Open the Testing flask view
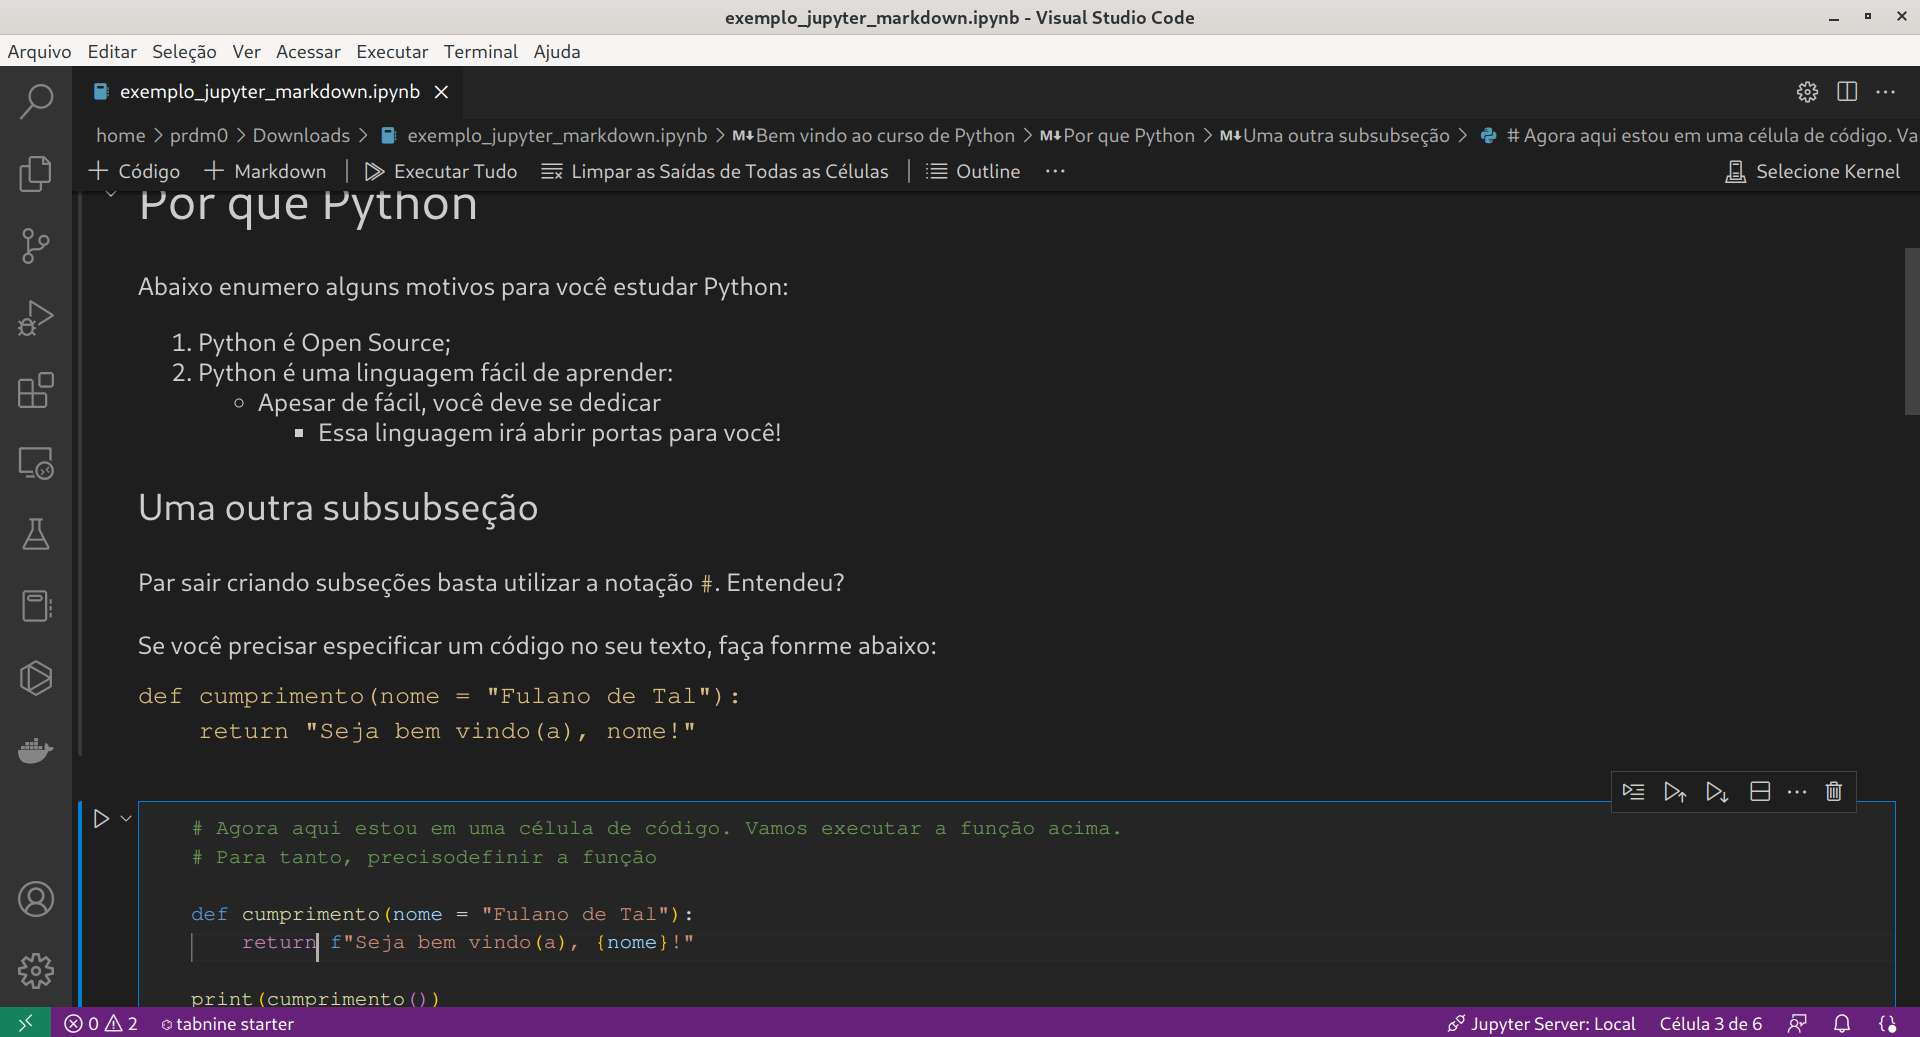The image size is (1920, 1037). click(36, 534)
